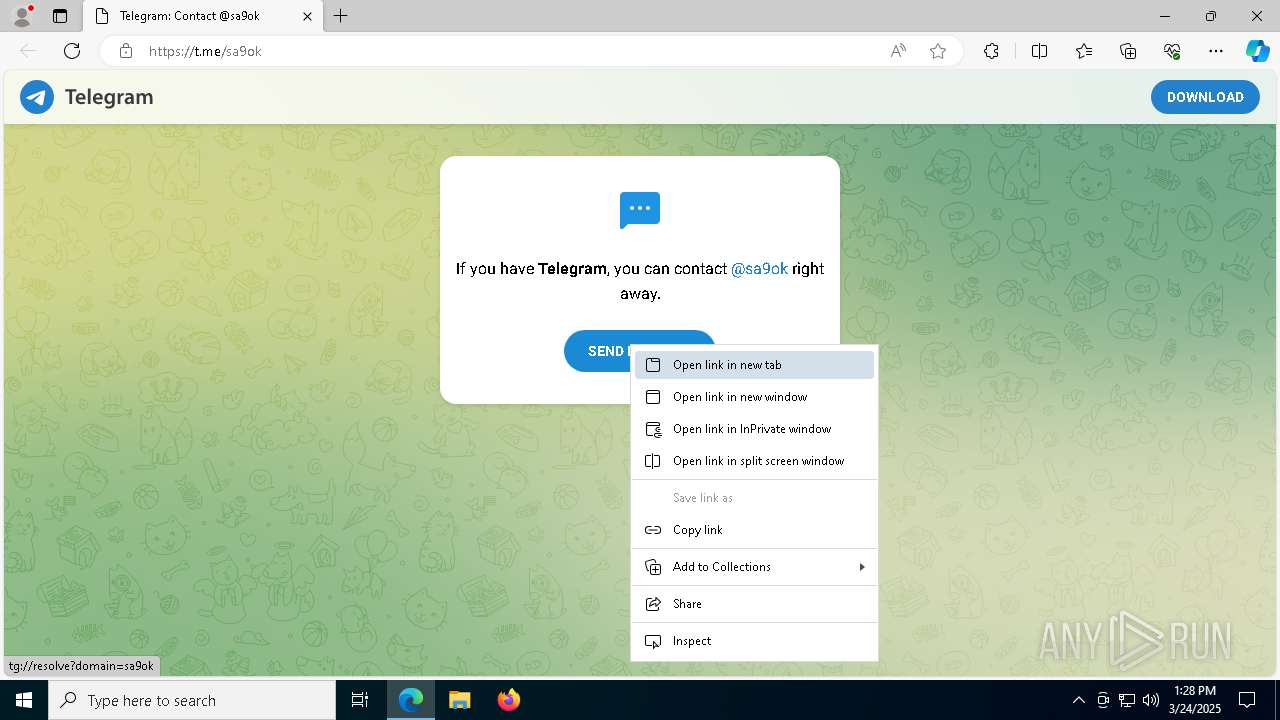Select Open link in InPrivate window
Screen dimensions: 1280x720
[x=754, y=429]
